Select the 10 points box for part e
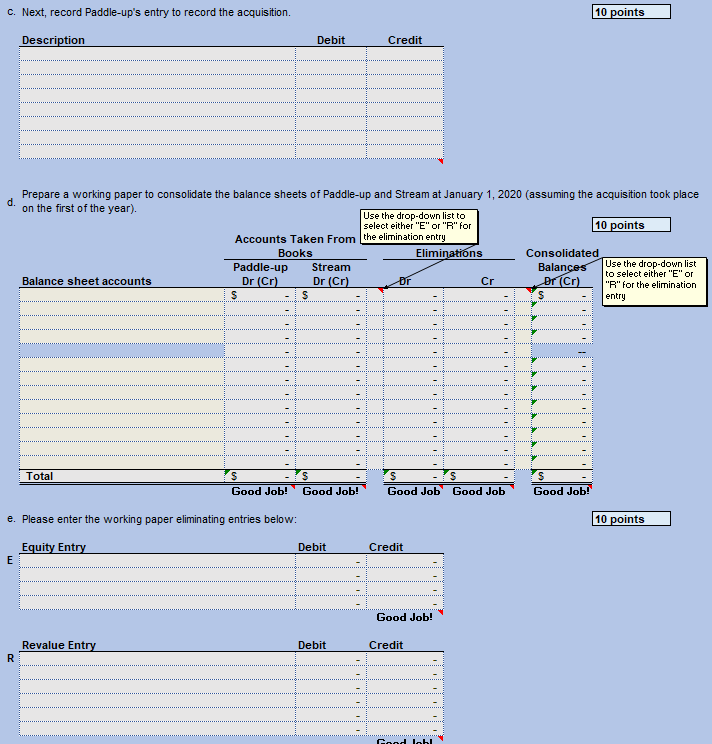The height and width of the screenshot is (744, 712). pos(631,519)
